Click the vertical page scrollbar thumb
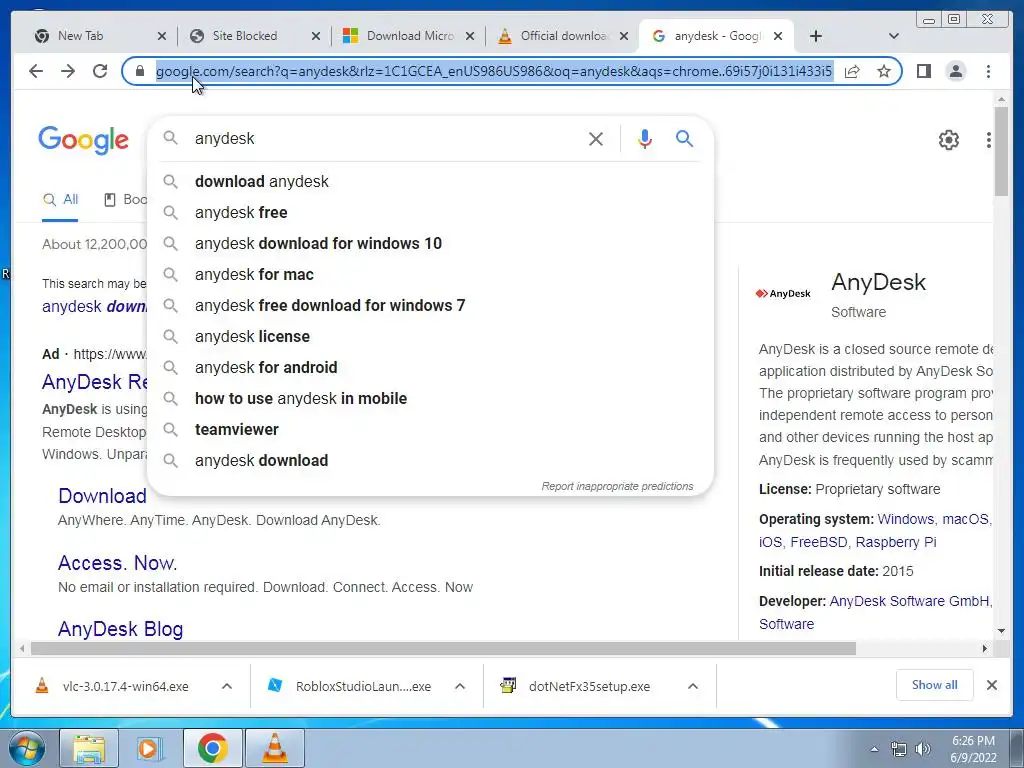1024x768 pixels. point(1001,151)
